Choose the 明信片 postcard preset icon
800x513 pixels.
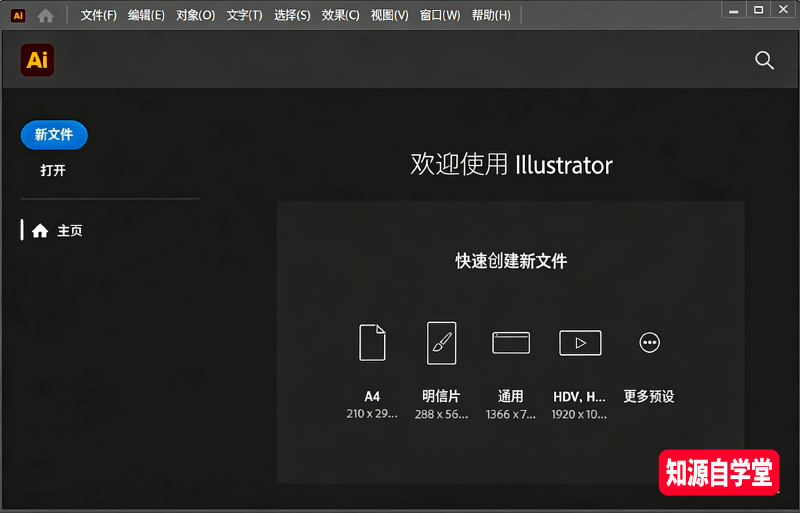[441, 343]
